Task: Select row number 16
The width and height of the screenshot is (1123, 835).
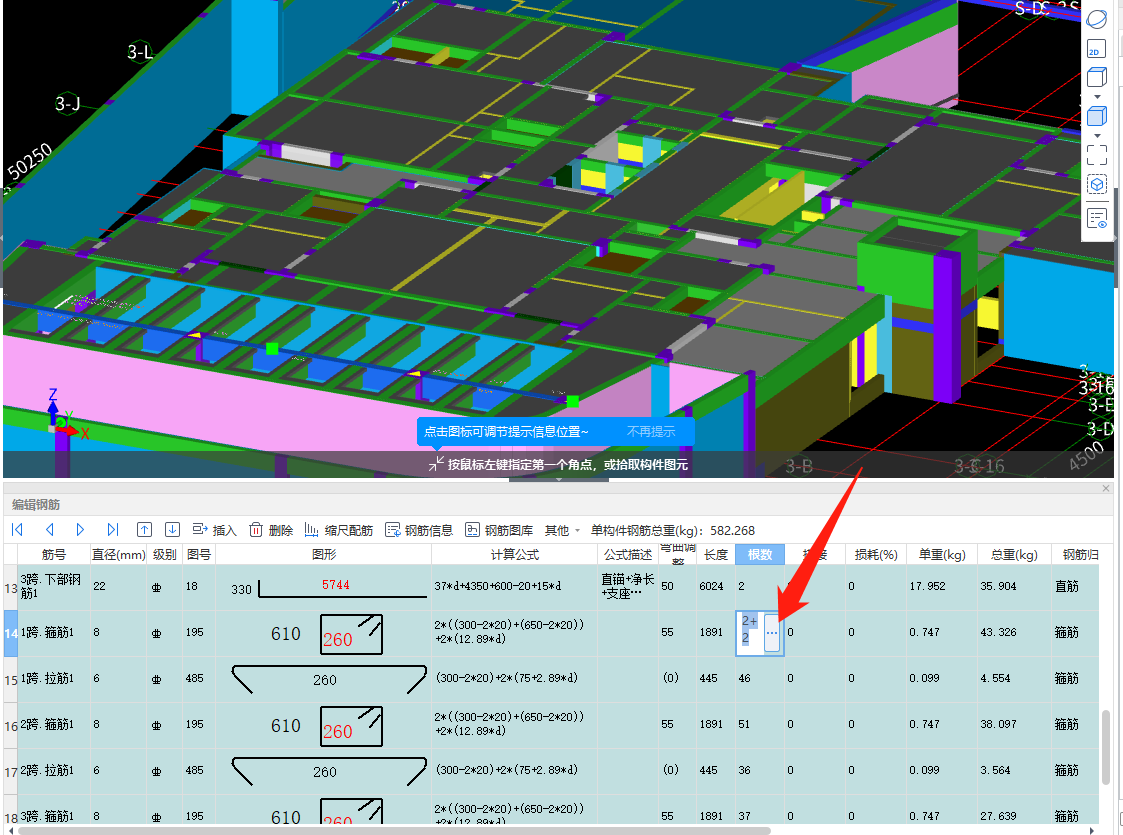Action: click(11, 725)
